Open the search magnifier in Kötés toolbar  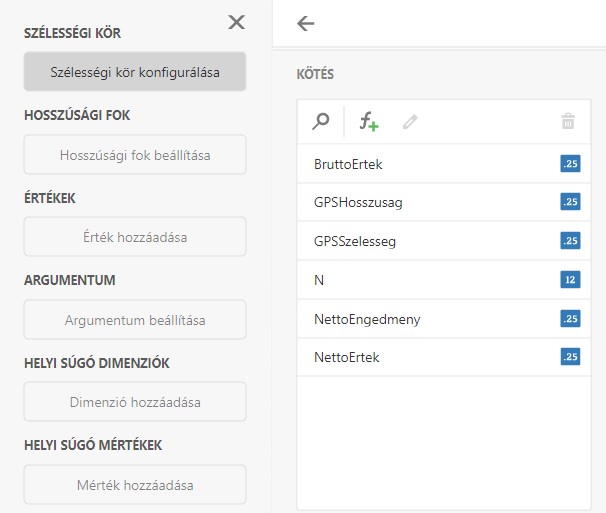(321, 122)
